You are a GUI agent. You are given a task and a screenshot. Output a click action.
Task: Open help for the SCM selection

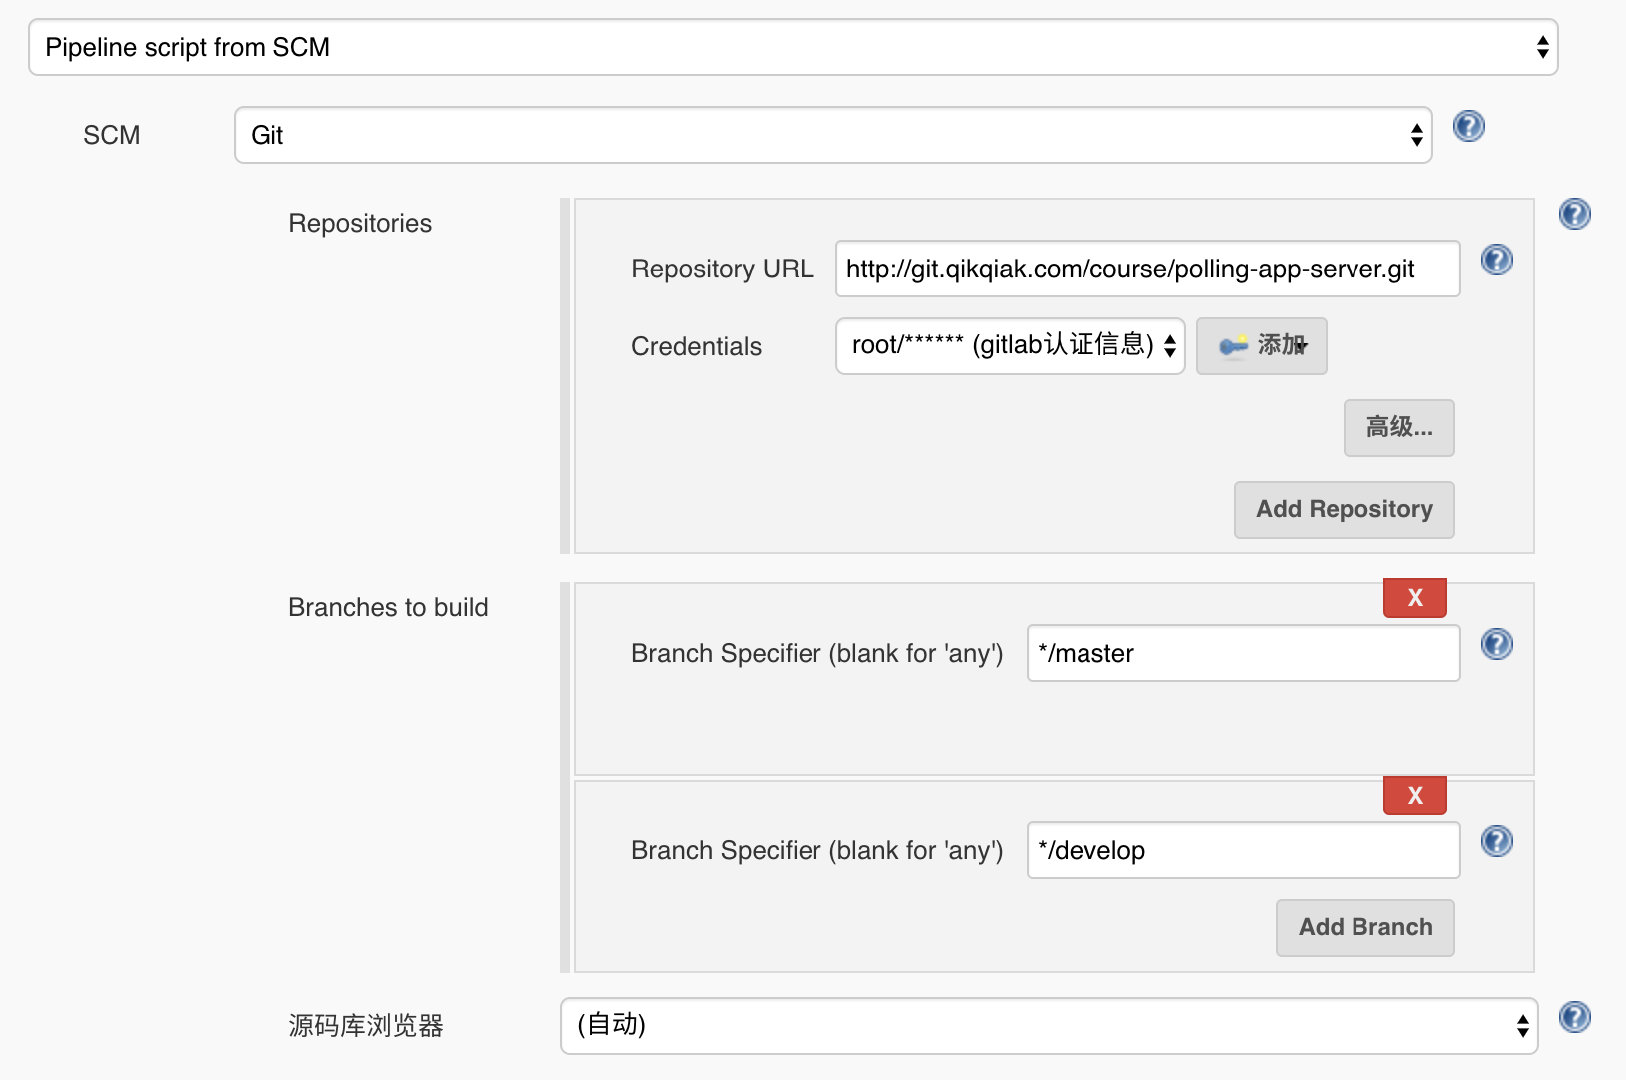[x=1467, y=127]
